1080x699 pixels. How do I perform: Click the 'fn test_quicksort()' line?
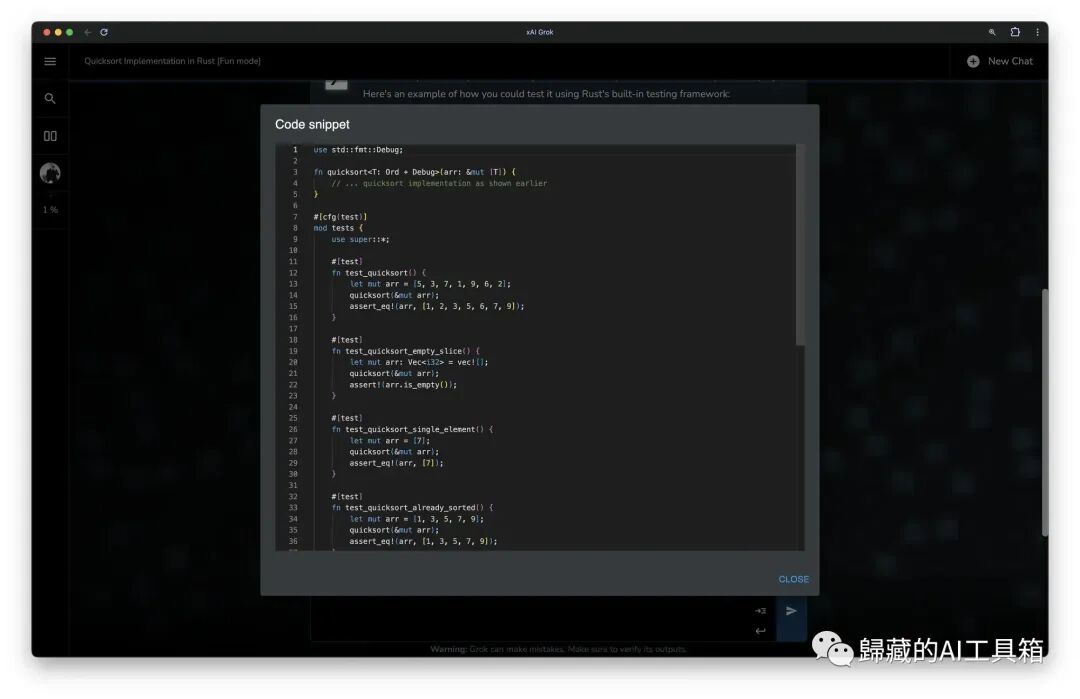pos(378,273)
